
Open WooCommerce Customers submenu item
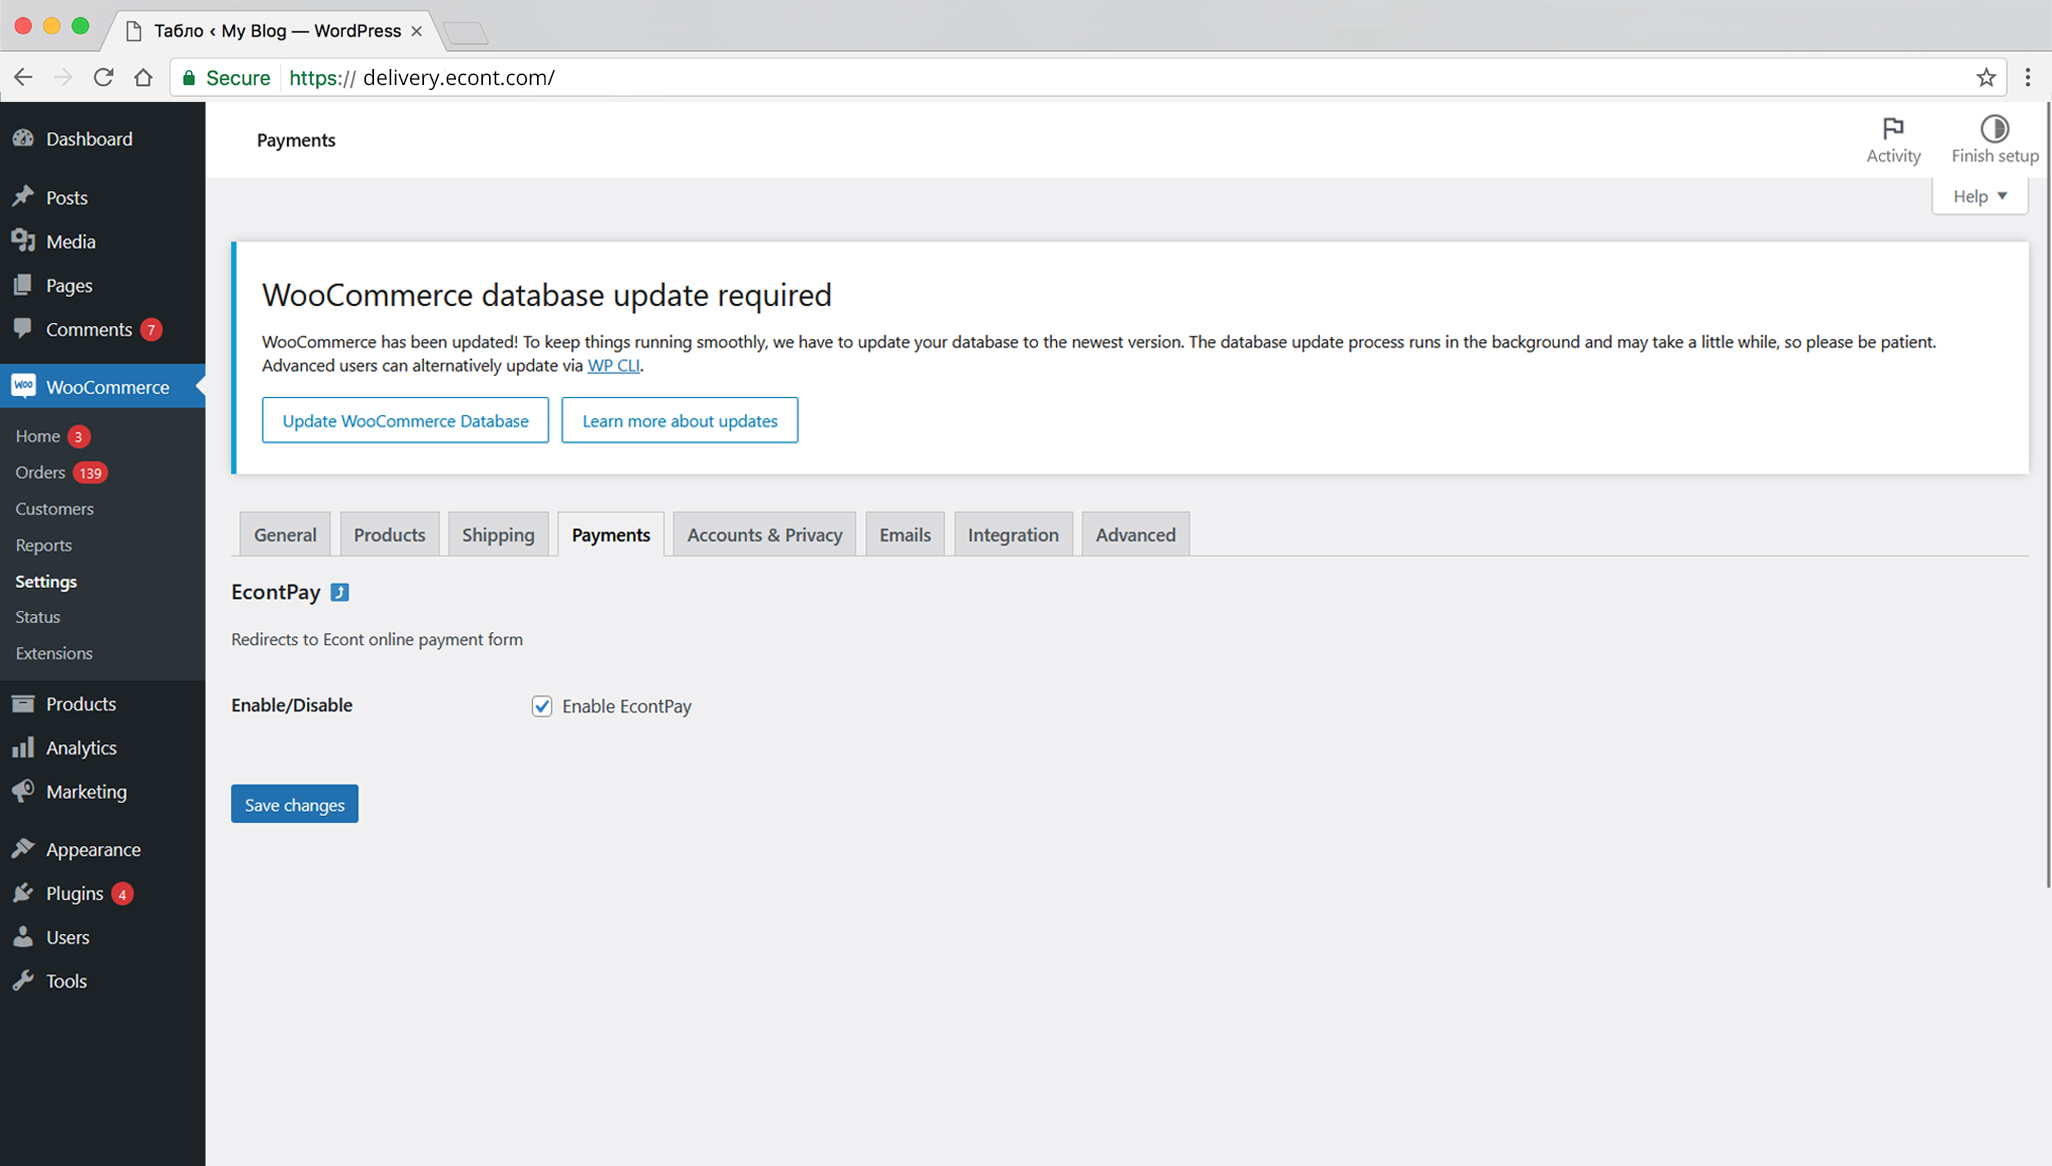coord(55,508)
